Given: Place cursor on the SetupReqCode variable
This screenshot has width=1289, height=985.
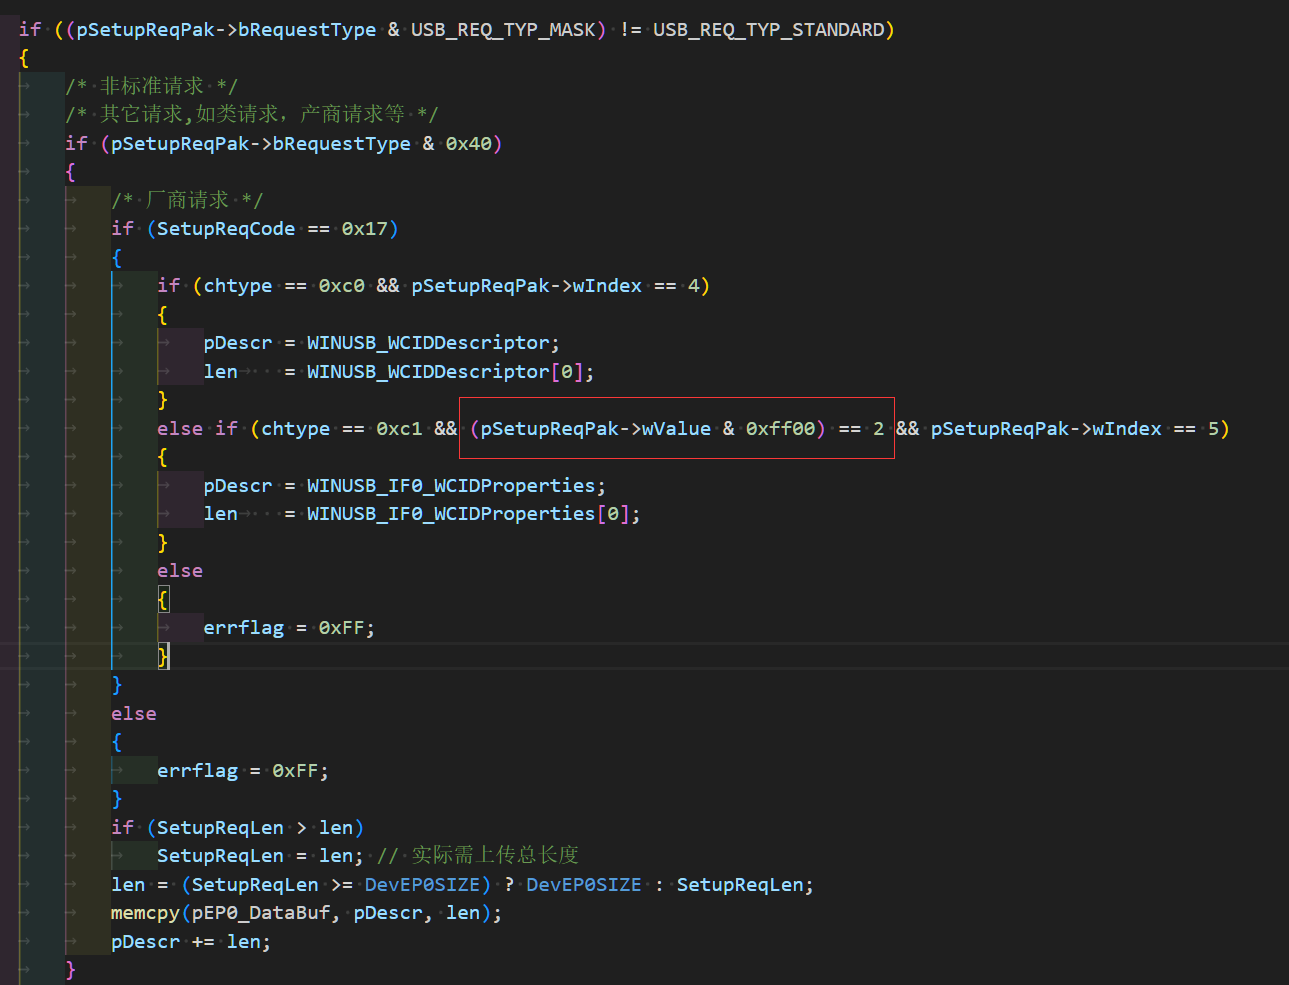Looking at the screenshot, I should (225, 229).
